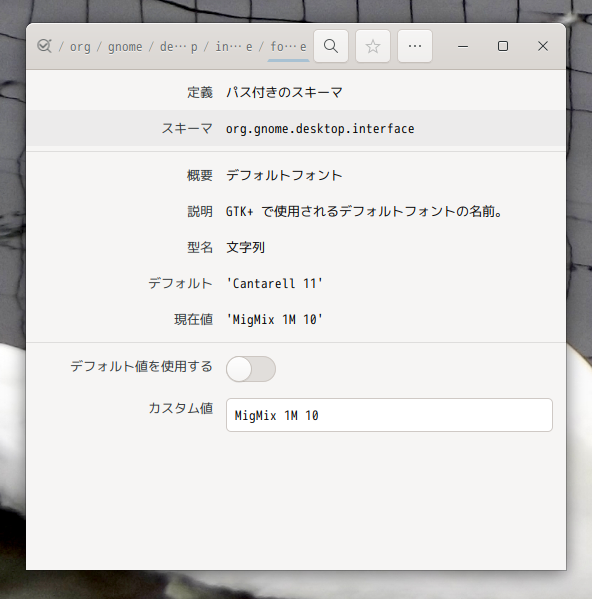Navigate to gnome path segment
Viewport: 592px width, 599px height.
[125, 47]
